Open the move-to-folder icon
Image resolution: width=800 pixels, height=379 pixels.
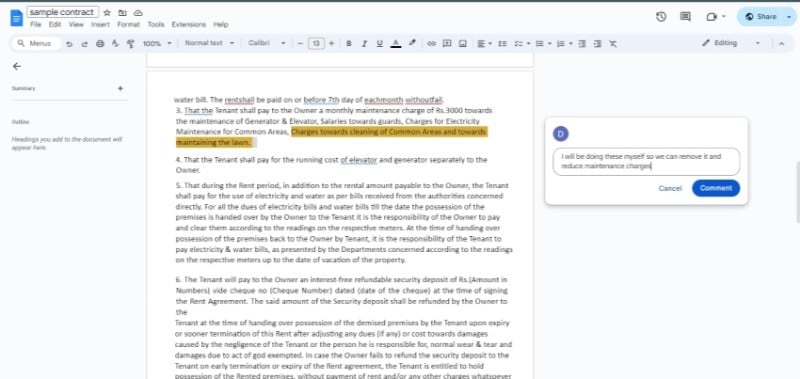[122, 12]
